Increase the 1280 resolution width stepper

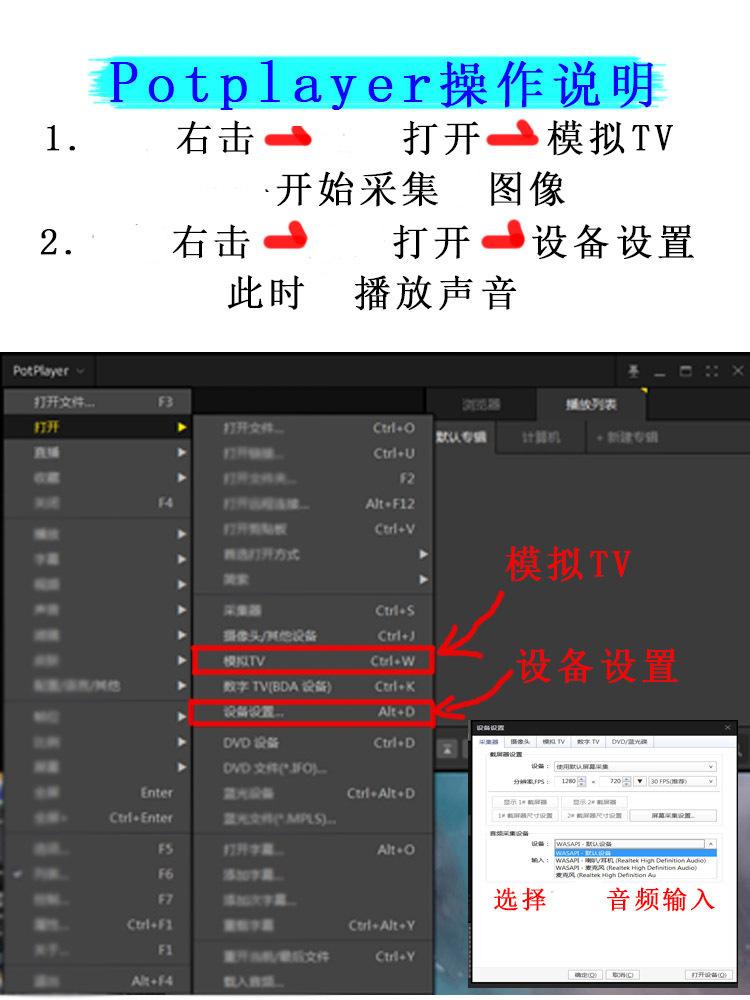(581, 779)
